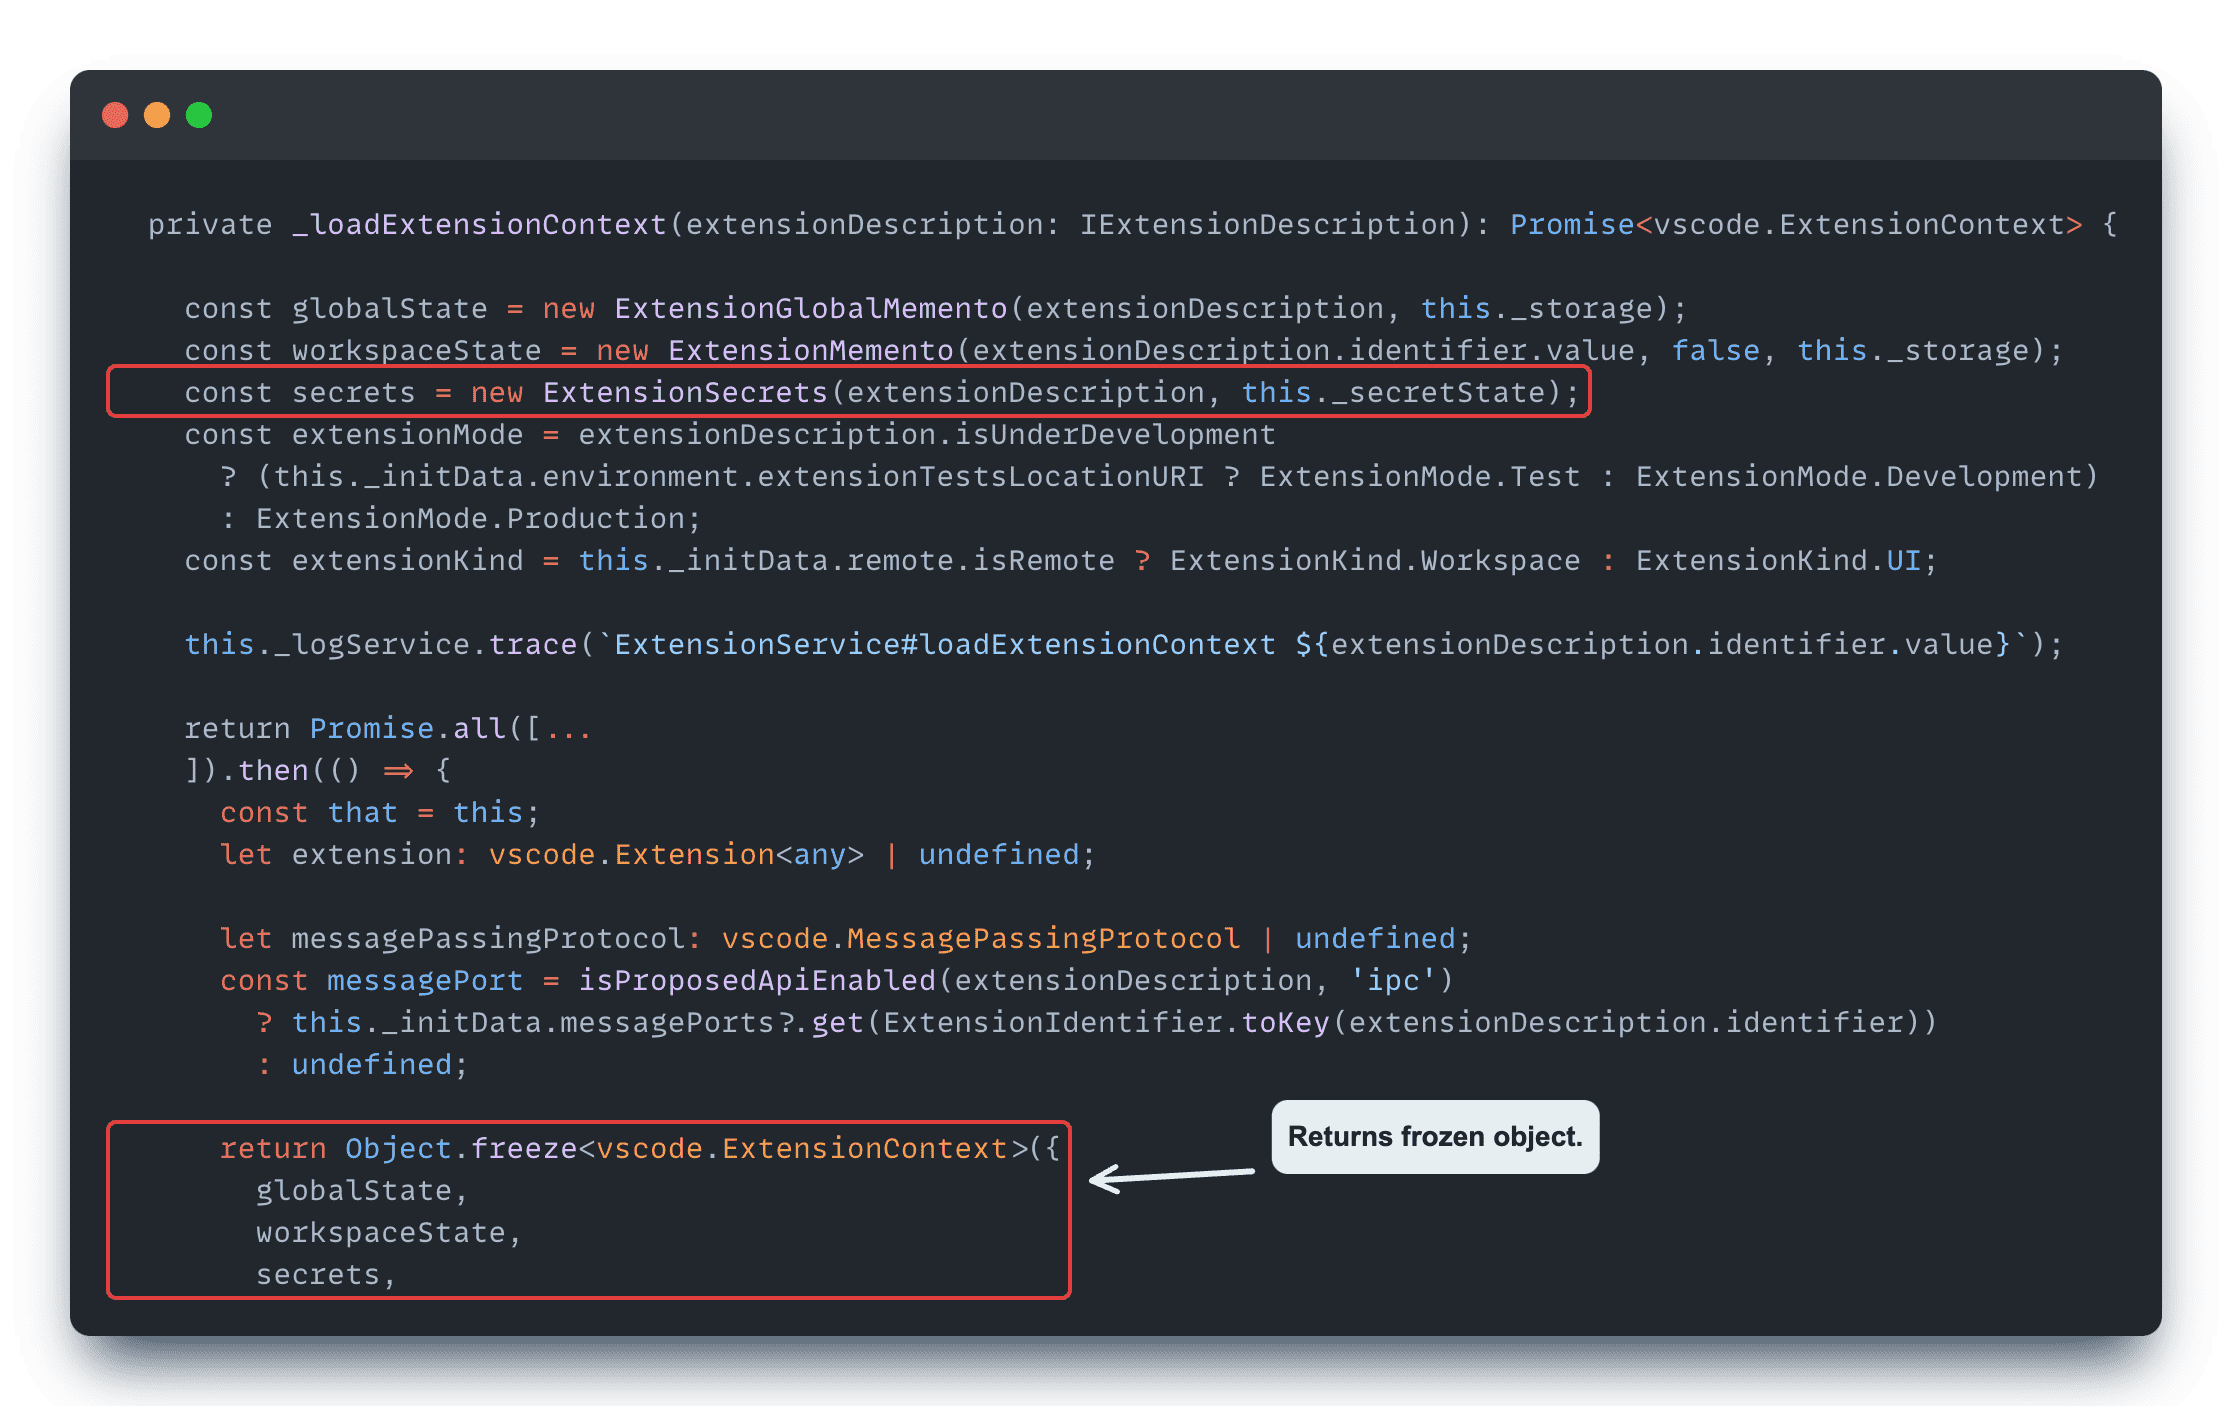
Task: Click the trace method call in logService line
Action: (x=532, y=645)
